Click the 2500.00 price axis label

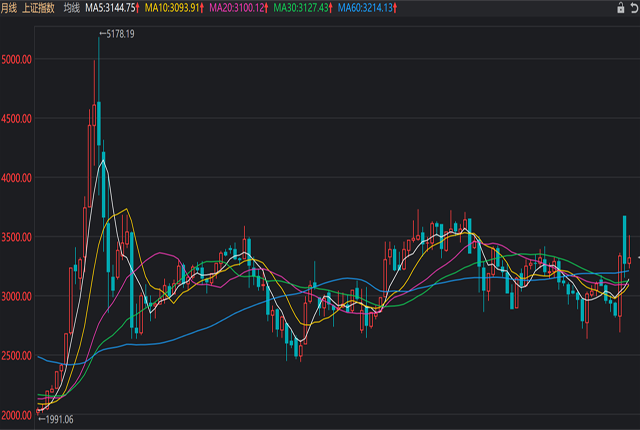16,356
